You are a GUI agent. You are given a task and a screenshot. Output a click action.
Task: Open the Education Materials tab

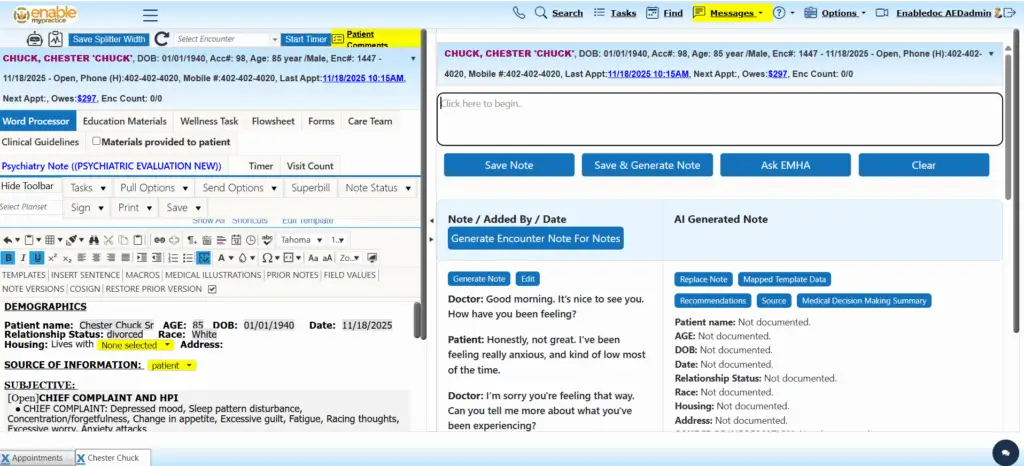[124, 121]
